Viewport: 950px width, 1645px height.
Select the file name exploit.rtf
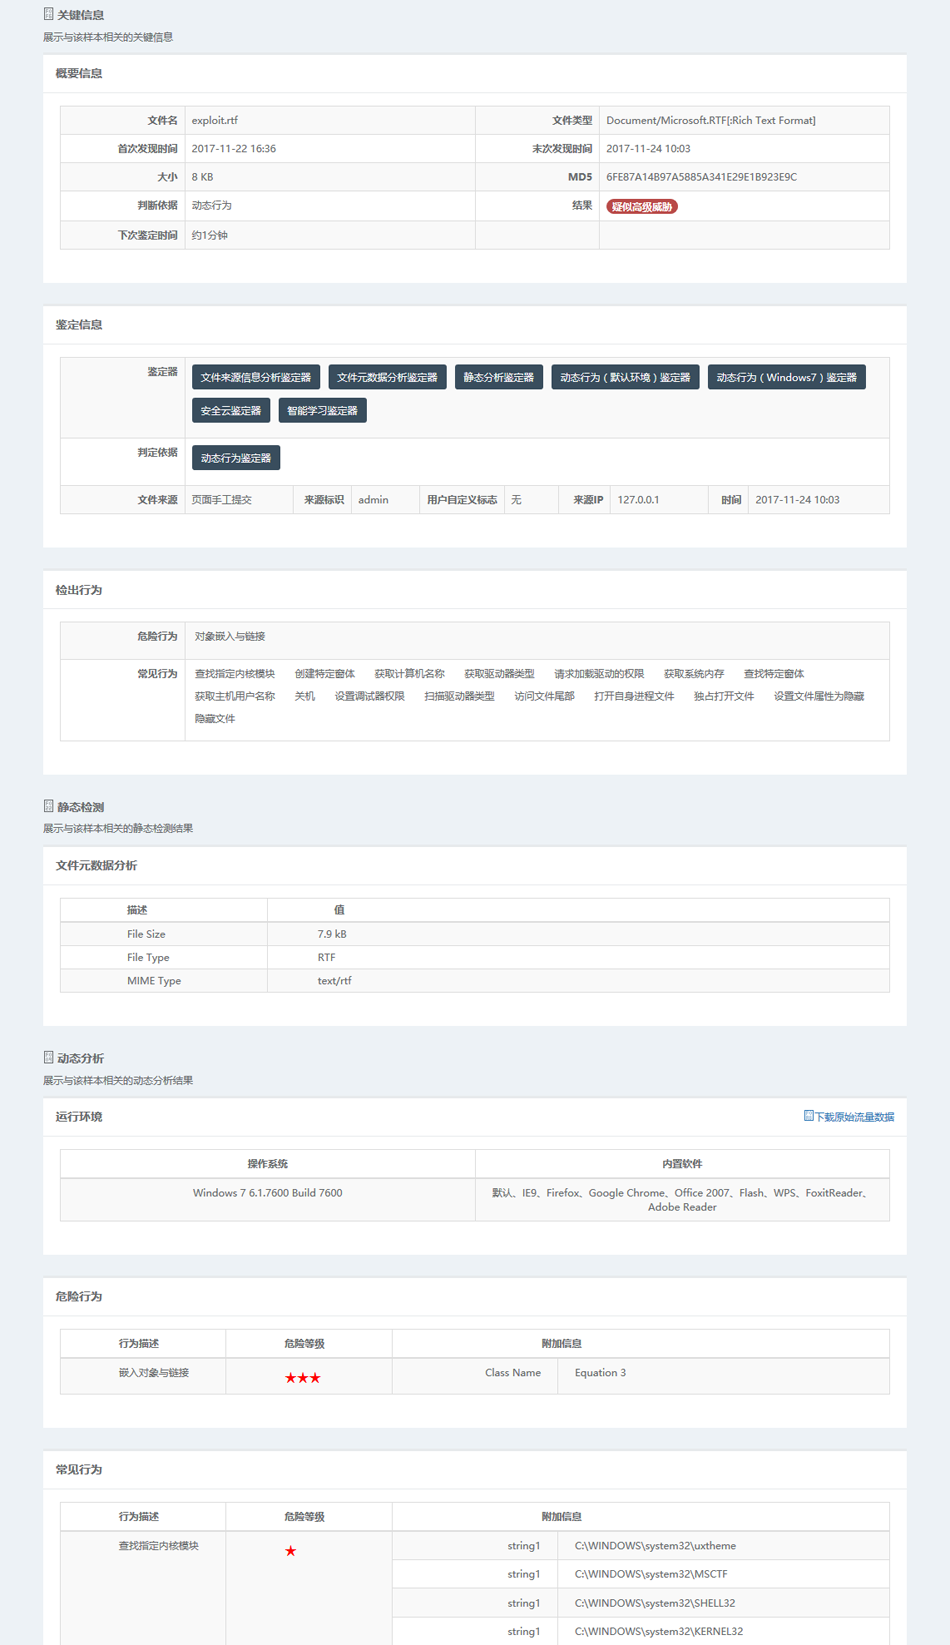coord(215,120)
